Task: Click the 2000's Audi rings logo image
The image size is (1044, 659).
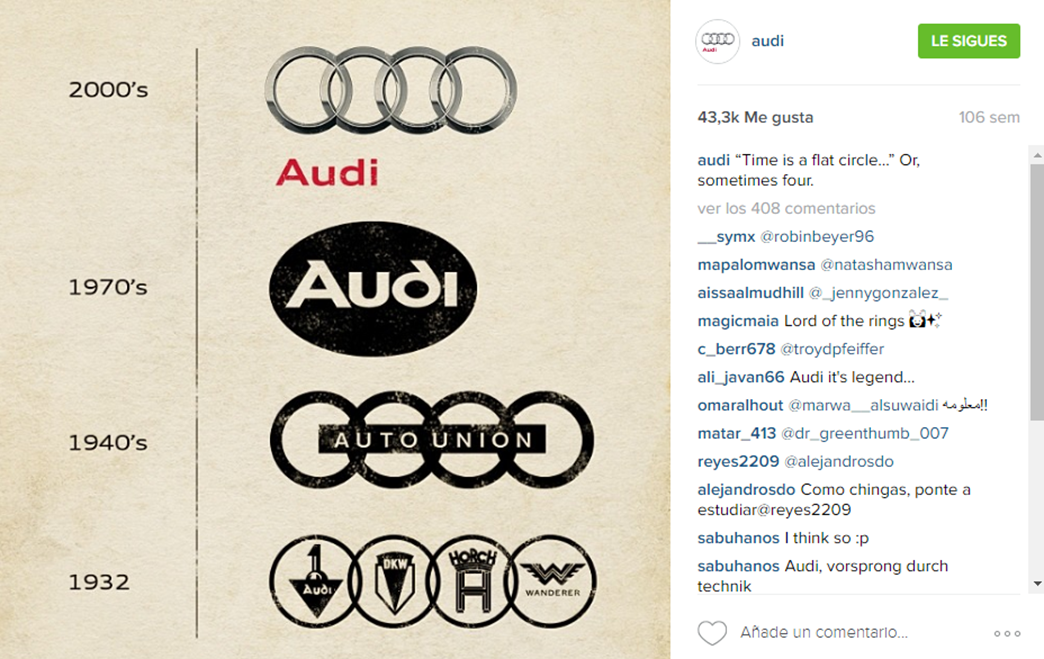Action: tap(391, 90)
